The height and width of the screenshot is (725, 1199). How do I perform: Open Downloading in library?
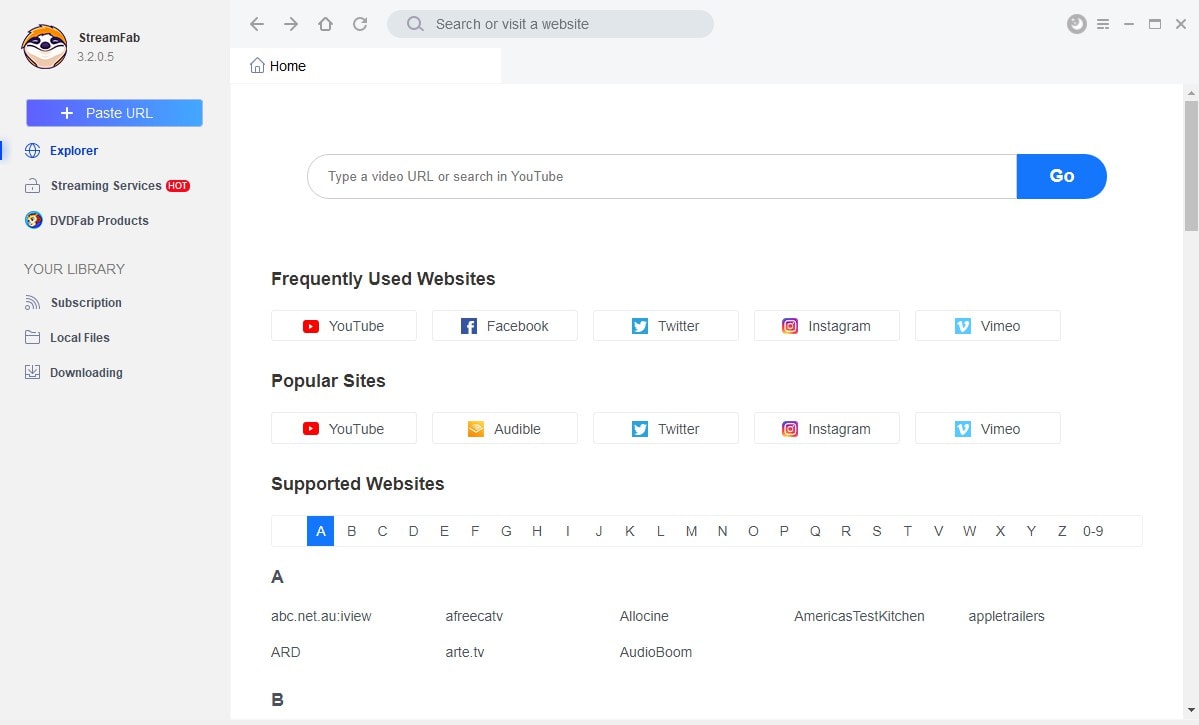(86, 372)
